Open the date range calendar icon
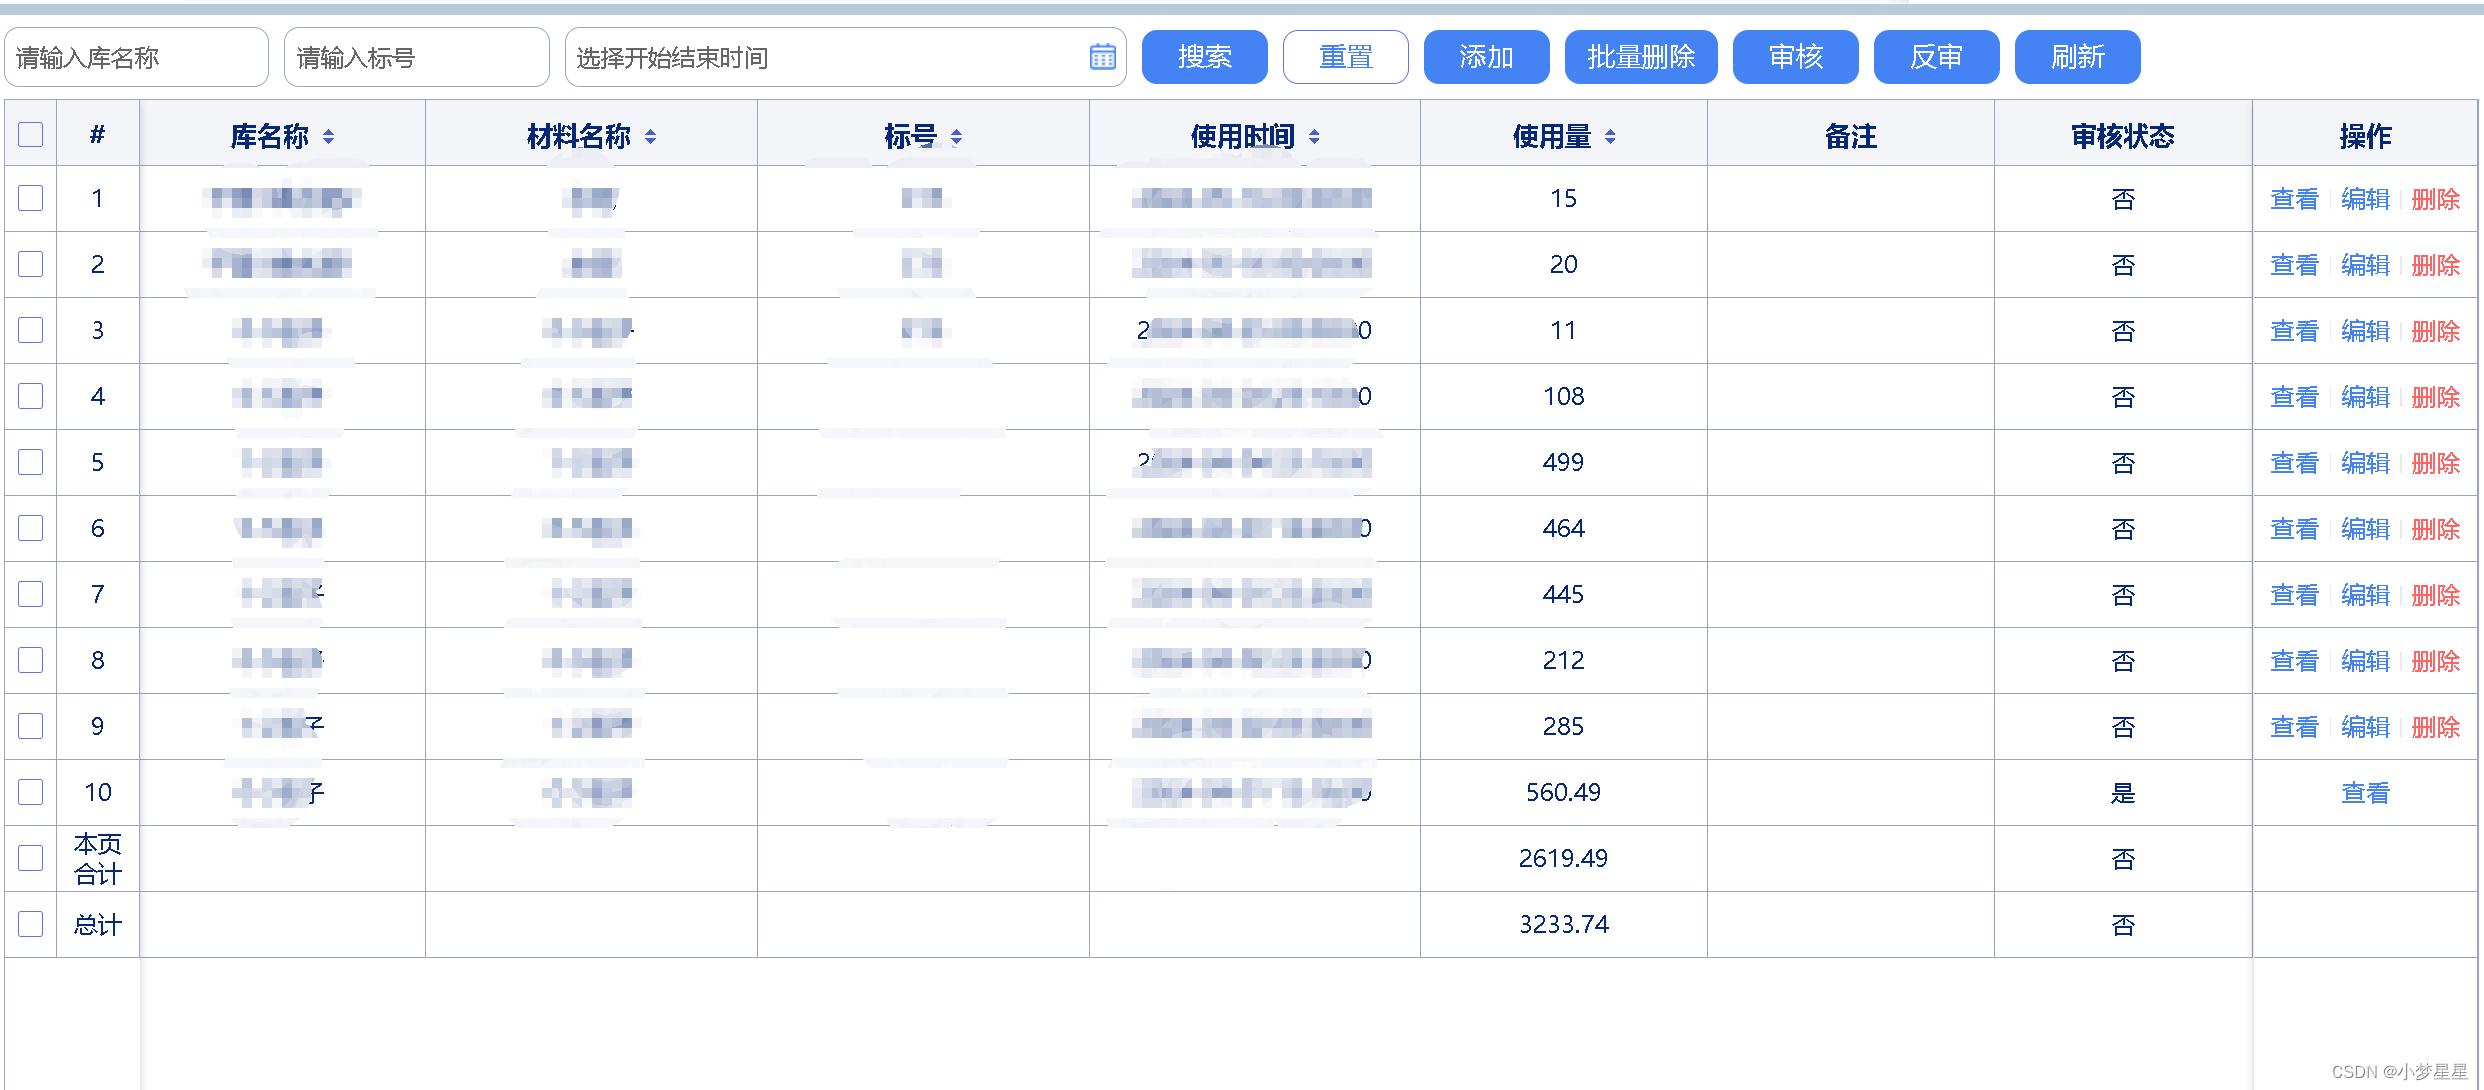The width and height of the screenshot is (2484, 1090). [x=1102, y=57]
